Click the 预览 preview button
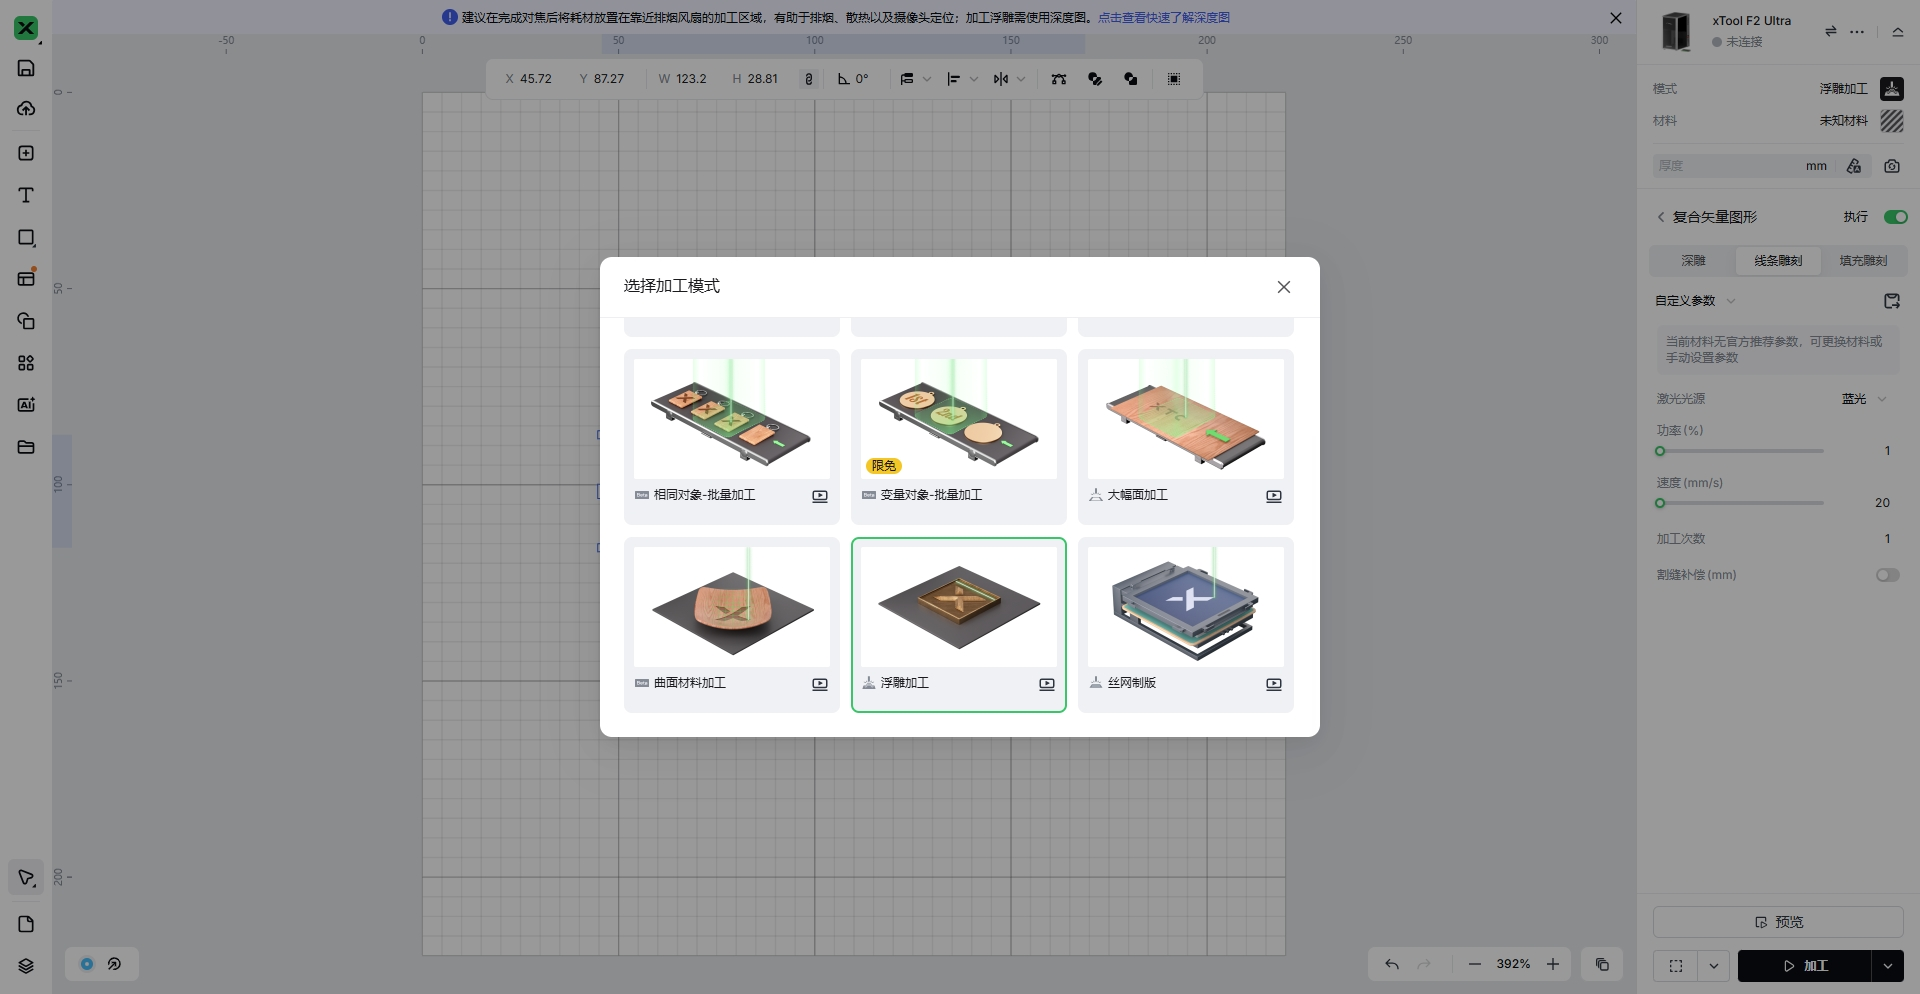Image resolution: width=1920 pixels, height=994 pixels. tap(1778, 922)
